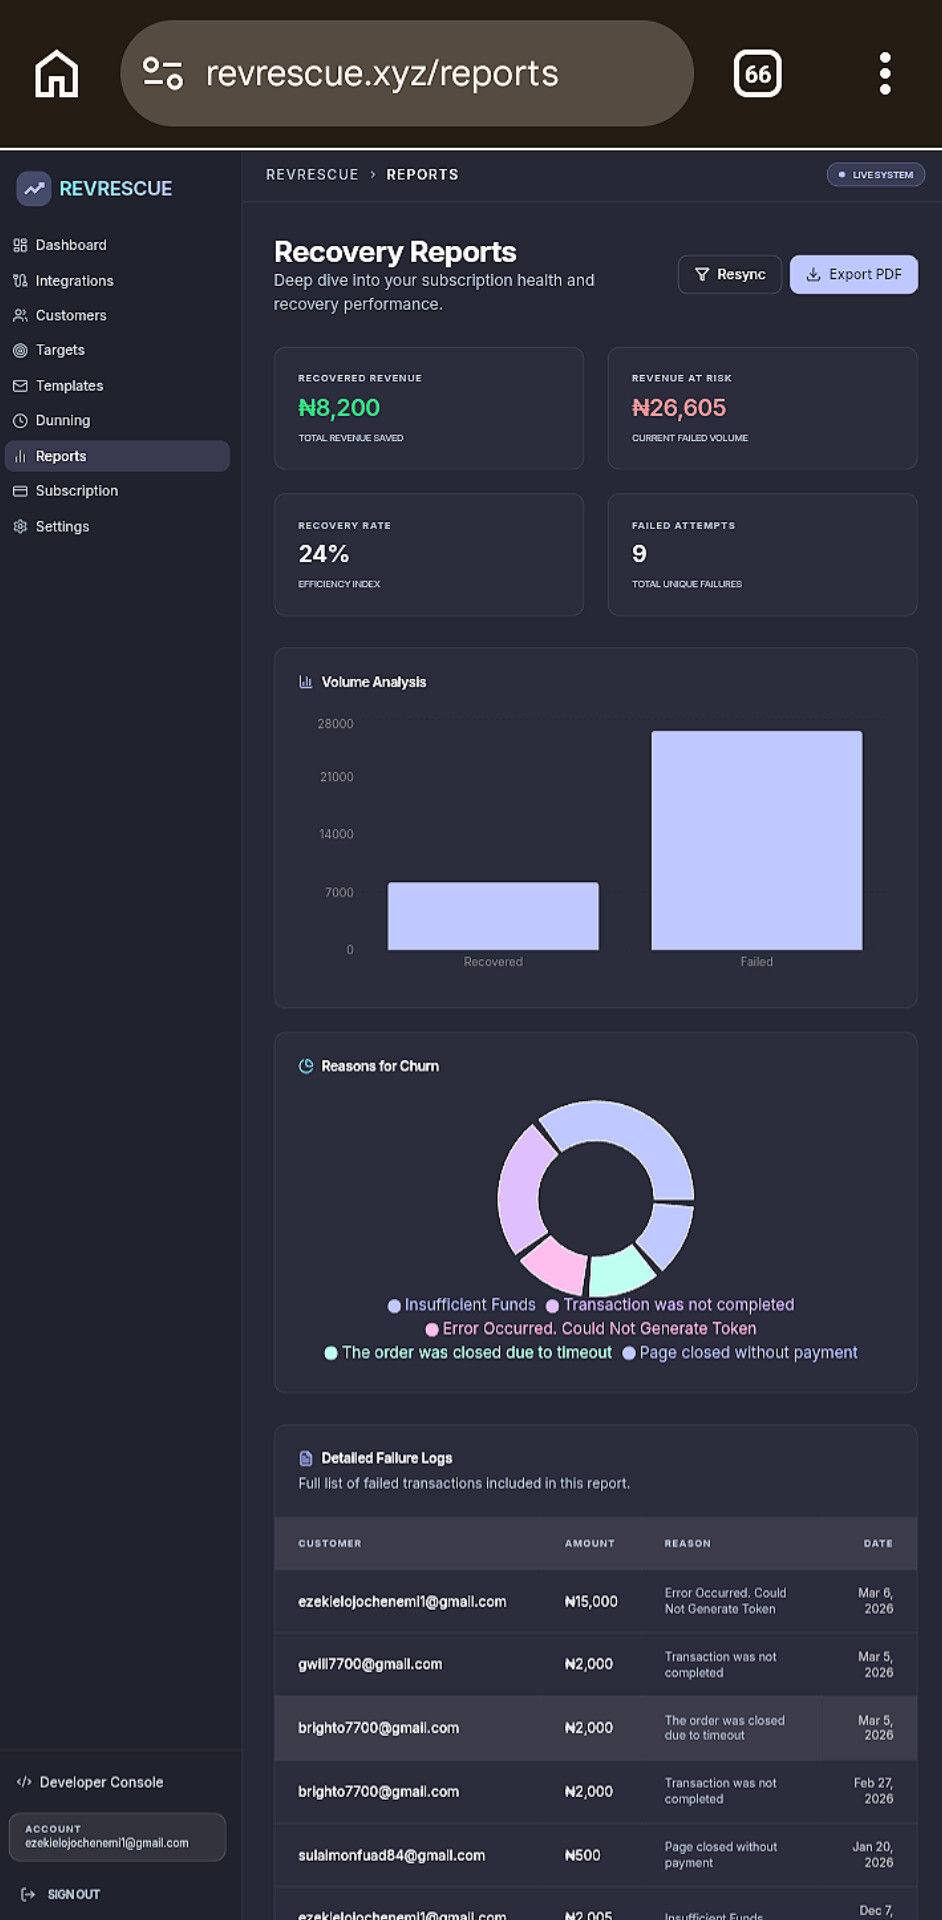Open the browser three-dot overflow menu
The image size is (942, 1920).
(885, 74)
